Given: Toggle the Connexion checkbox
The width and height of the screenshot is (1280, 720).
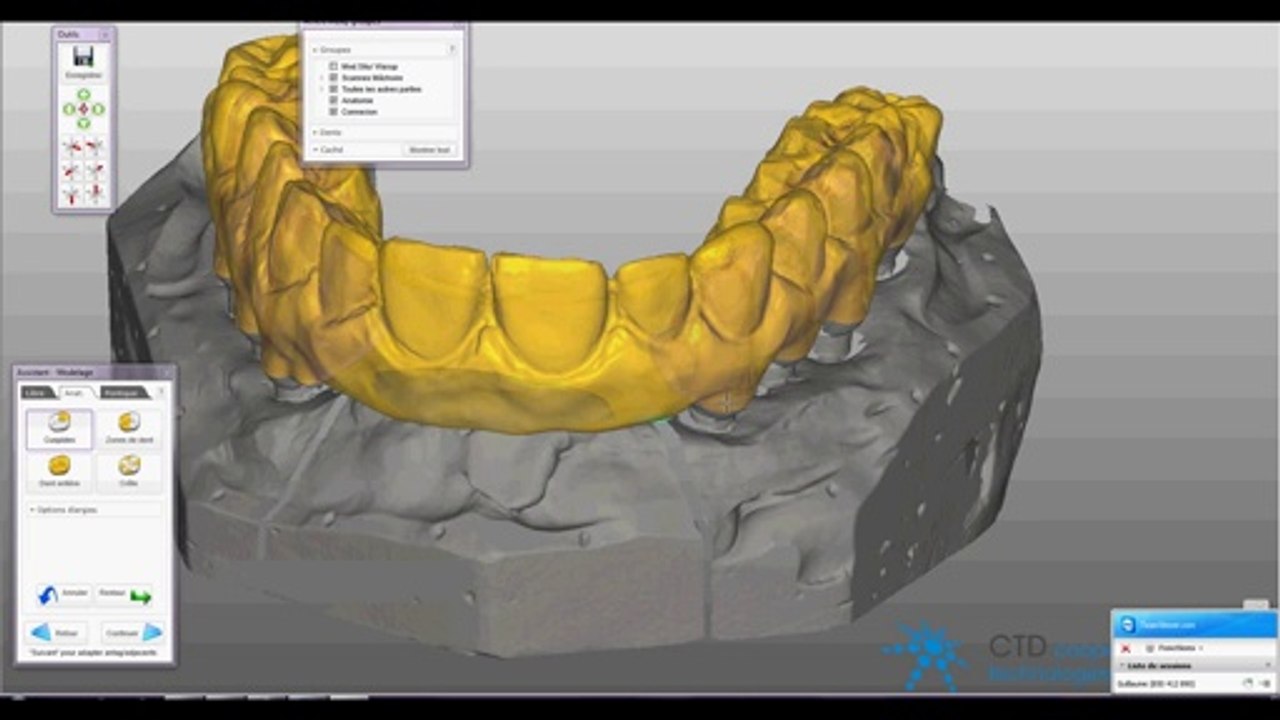Looking at the screenshot, I should click(x=333, y=112).
